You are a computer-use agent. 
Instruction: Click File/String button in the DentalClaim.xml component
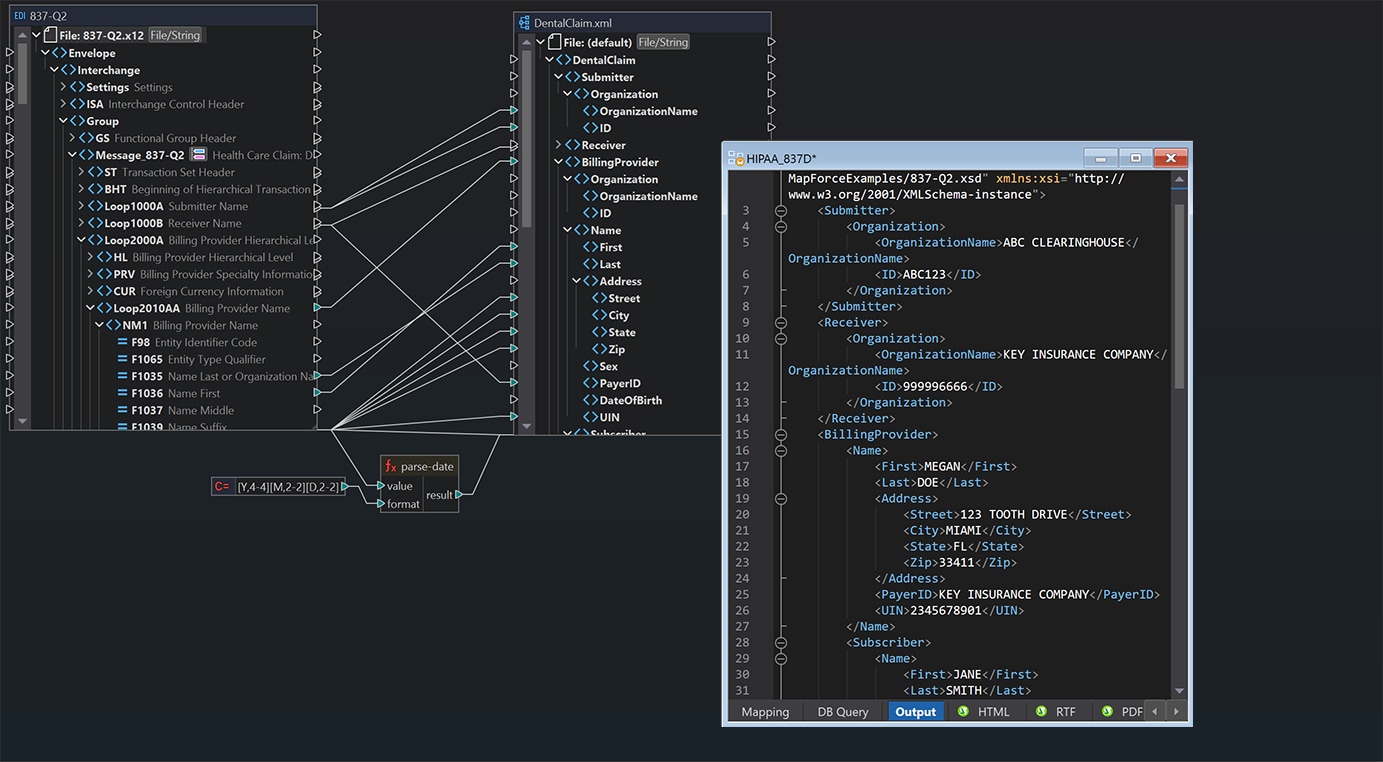[664, 42]
